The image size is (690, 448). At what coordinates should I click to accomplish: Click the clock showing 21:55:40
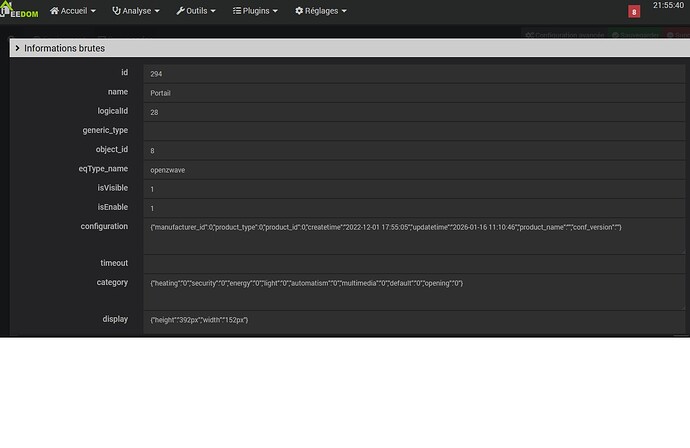(668, 5)
